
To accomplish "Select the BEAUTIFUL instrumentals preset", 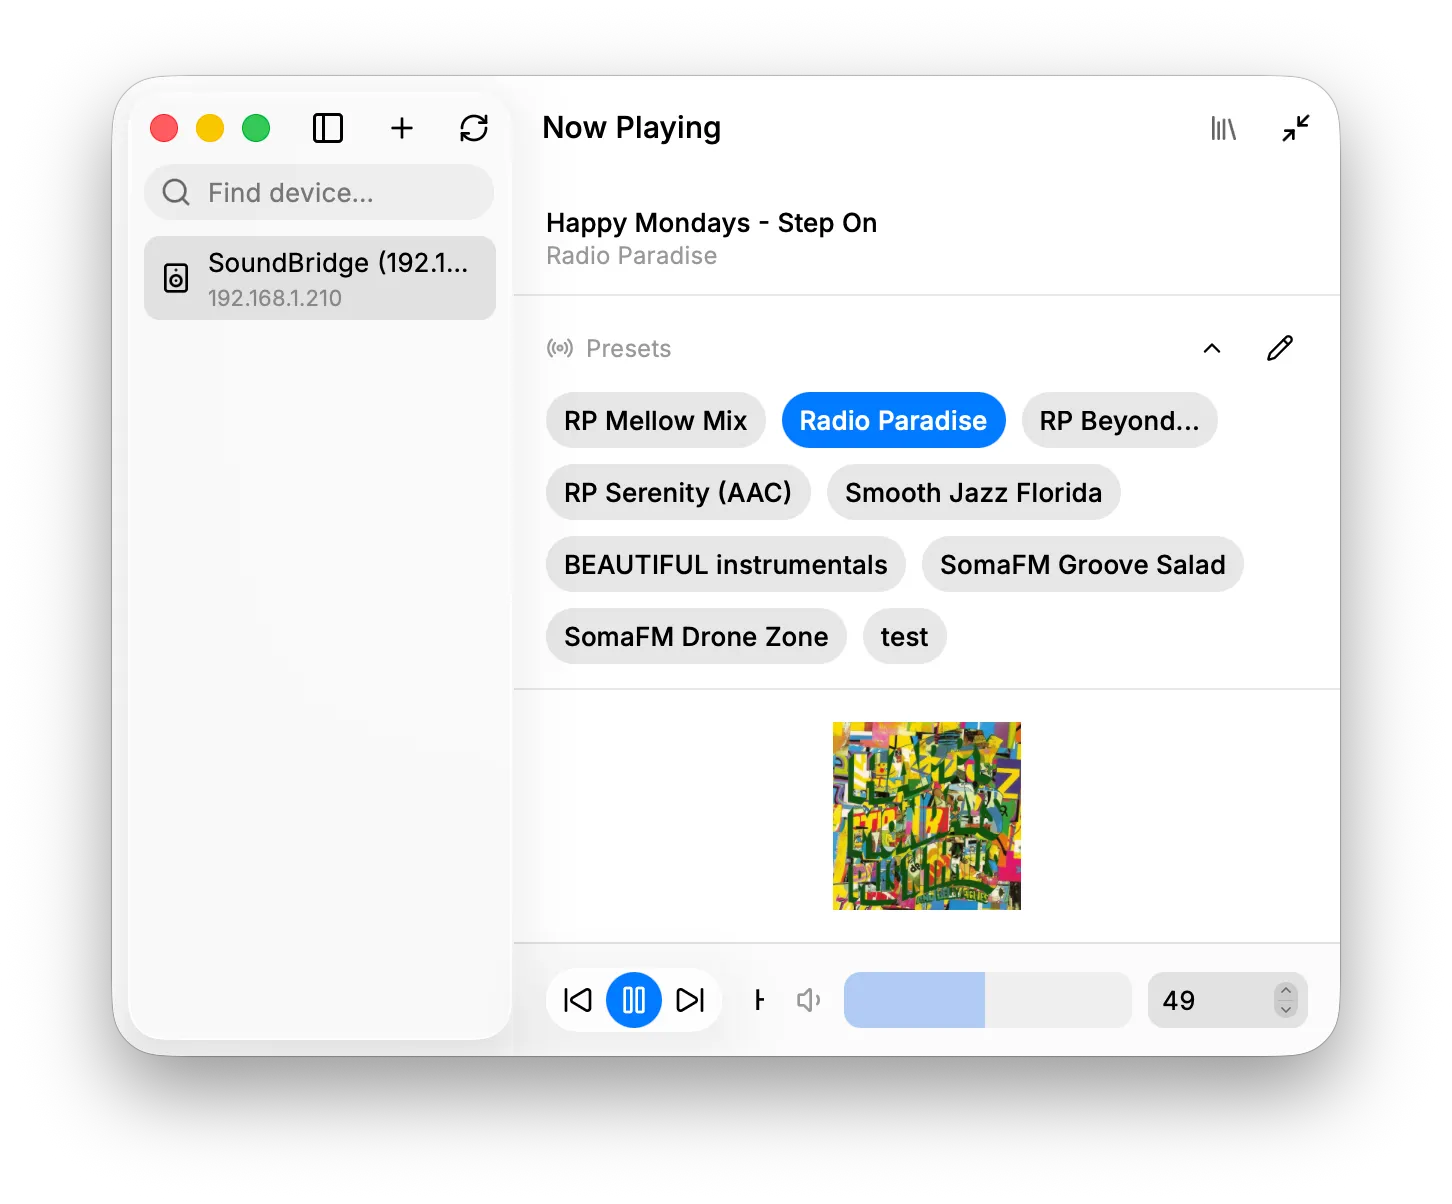I will coord(726,564).
